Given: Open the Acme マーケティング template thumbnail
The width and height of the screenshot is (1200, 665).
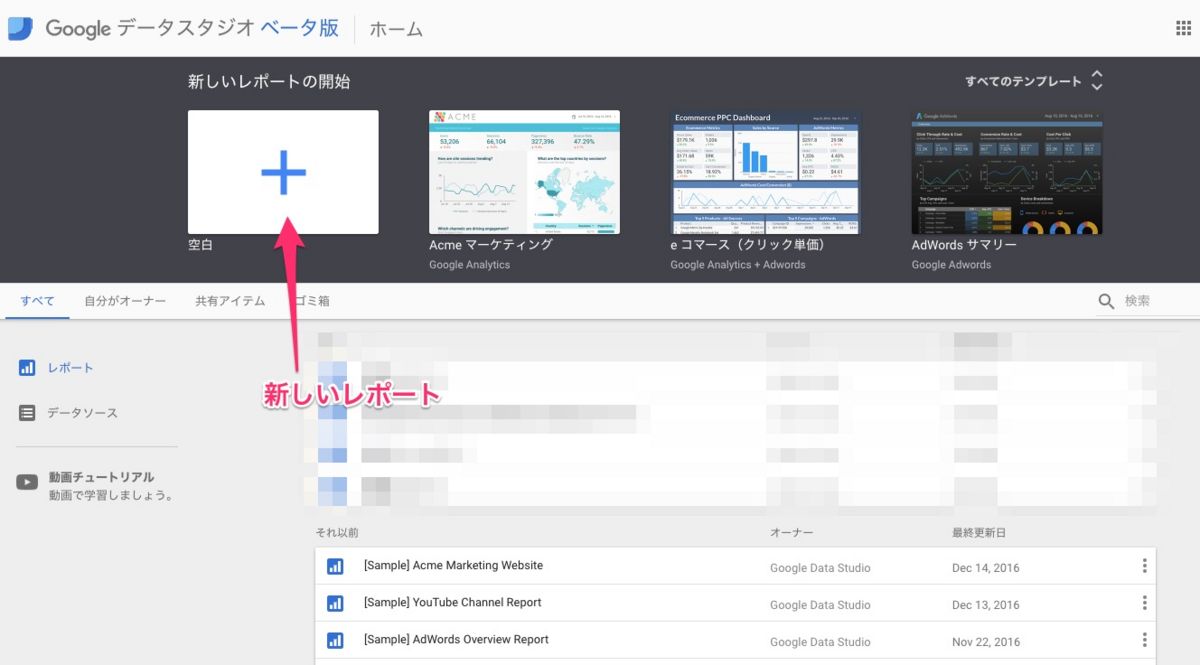Looking at the screenshot, I should pyautogui.click(x=524, y=172).
